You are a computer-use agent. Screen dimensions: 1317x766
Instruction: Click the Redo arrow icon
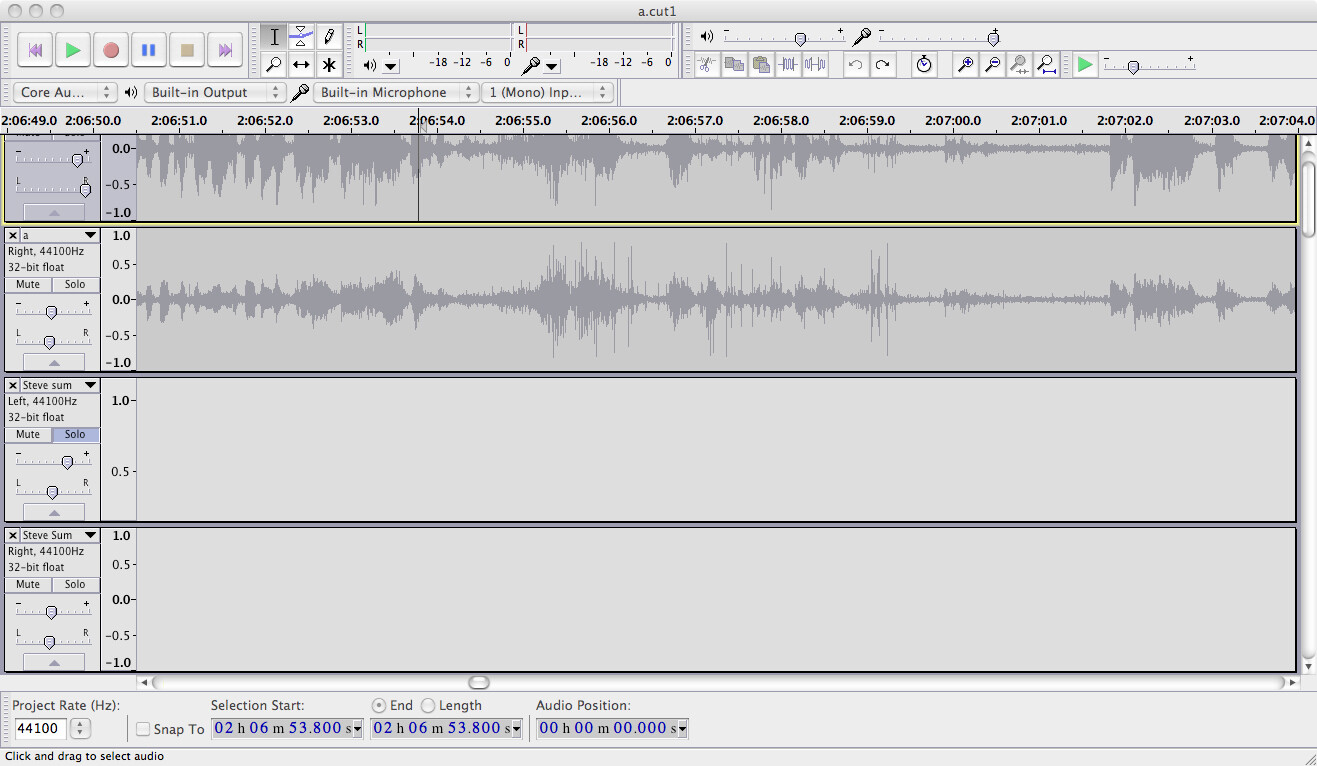(x=882, y=65)
